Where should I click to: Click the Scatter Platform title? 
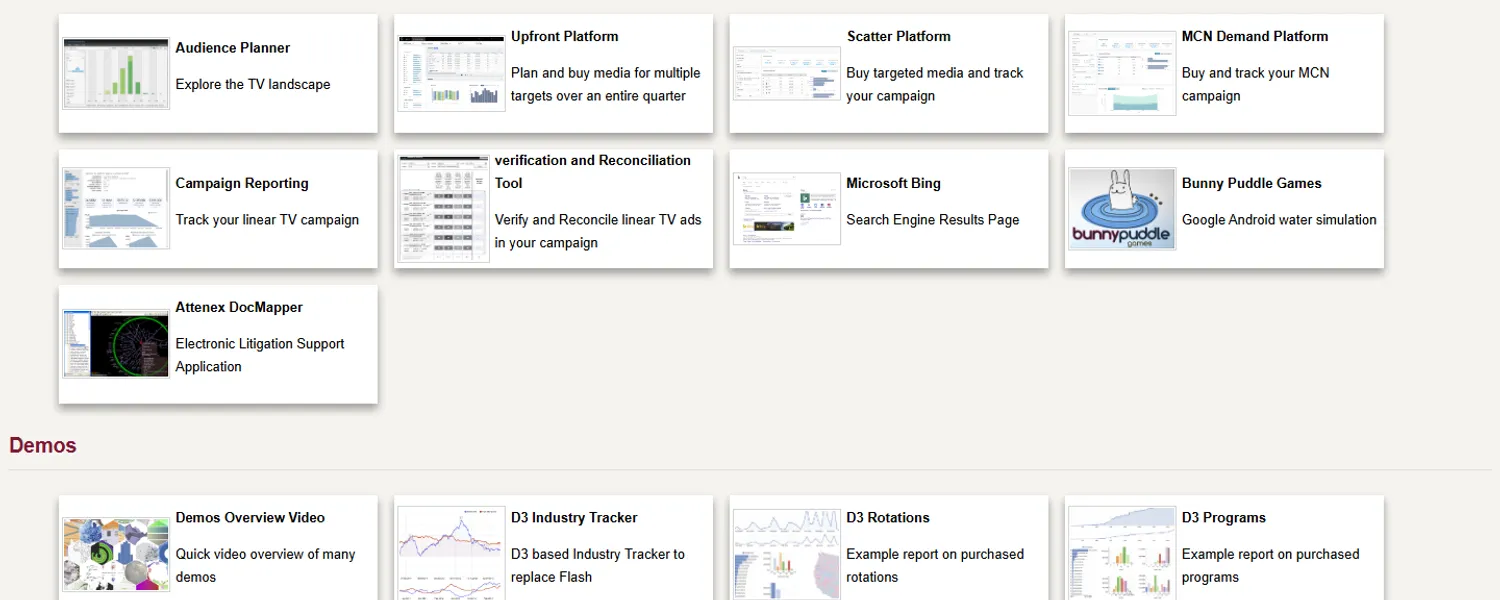pos(899,37)
